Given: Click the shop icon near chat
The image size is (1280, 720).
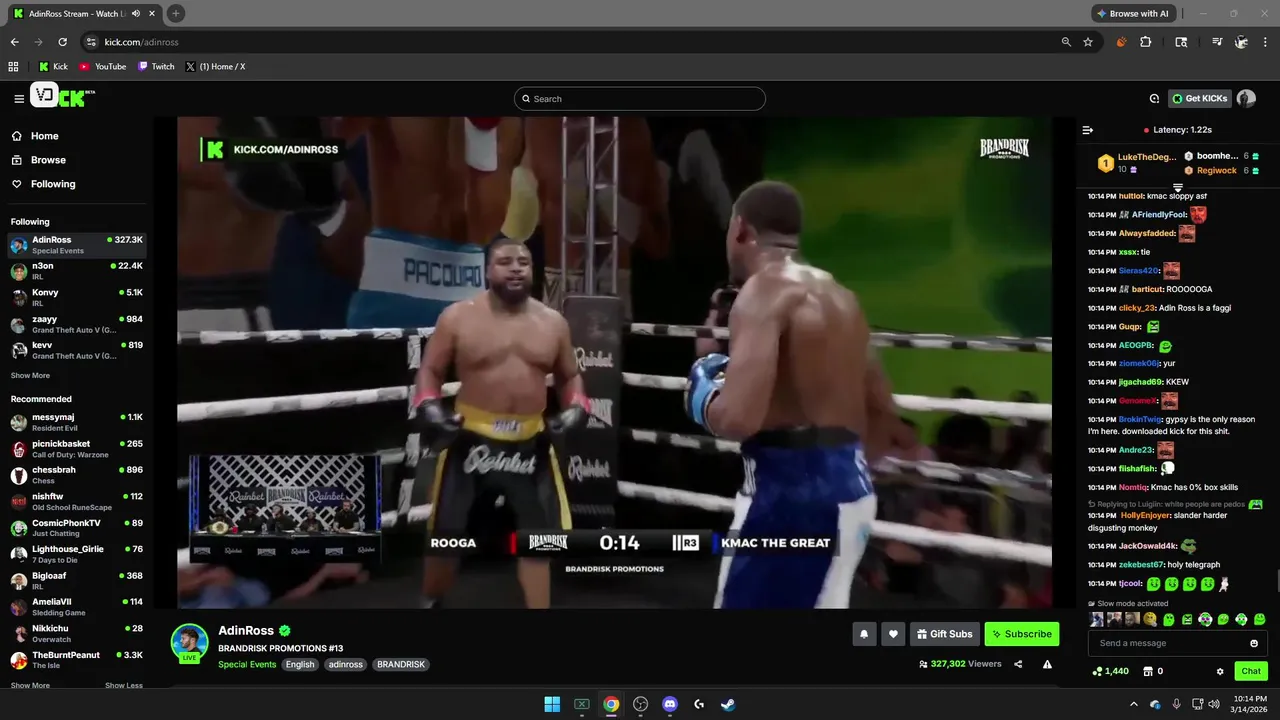Looking at the screenshot, I should click(x=1148, y=671).
